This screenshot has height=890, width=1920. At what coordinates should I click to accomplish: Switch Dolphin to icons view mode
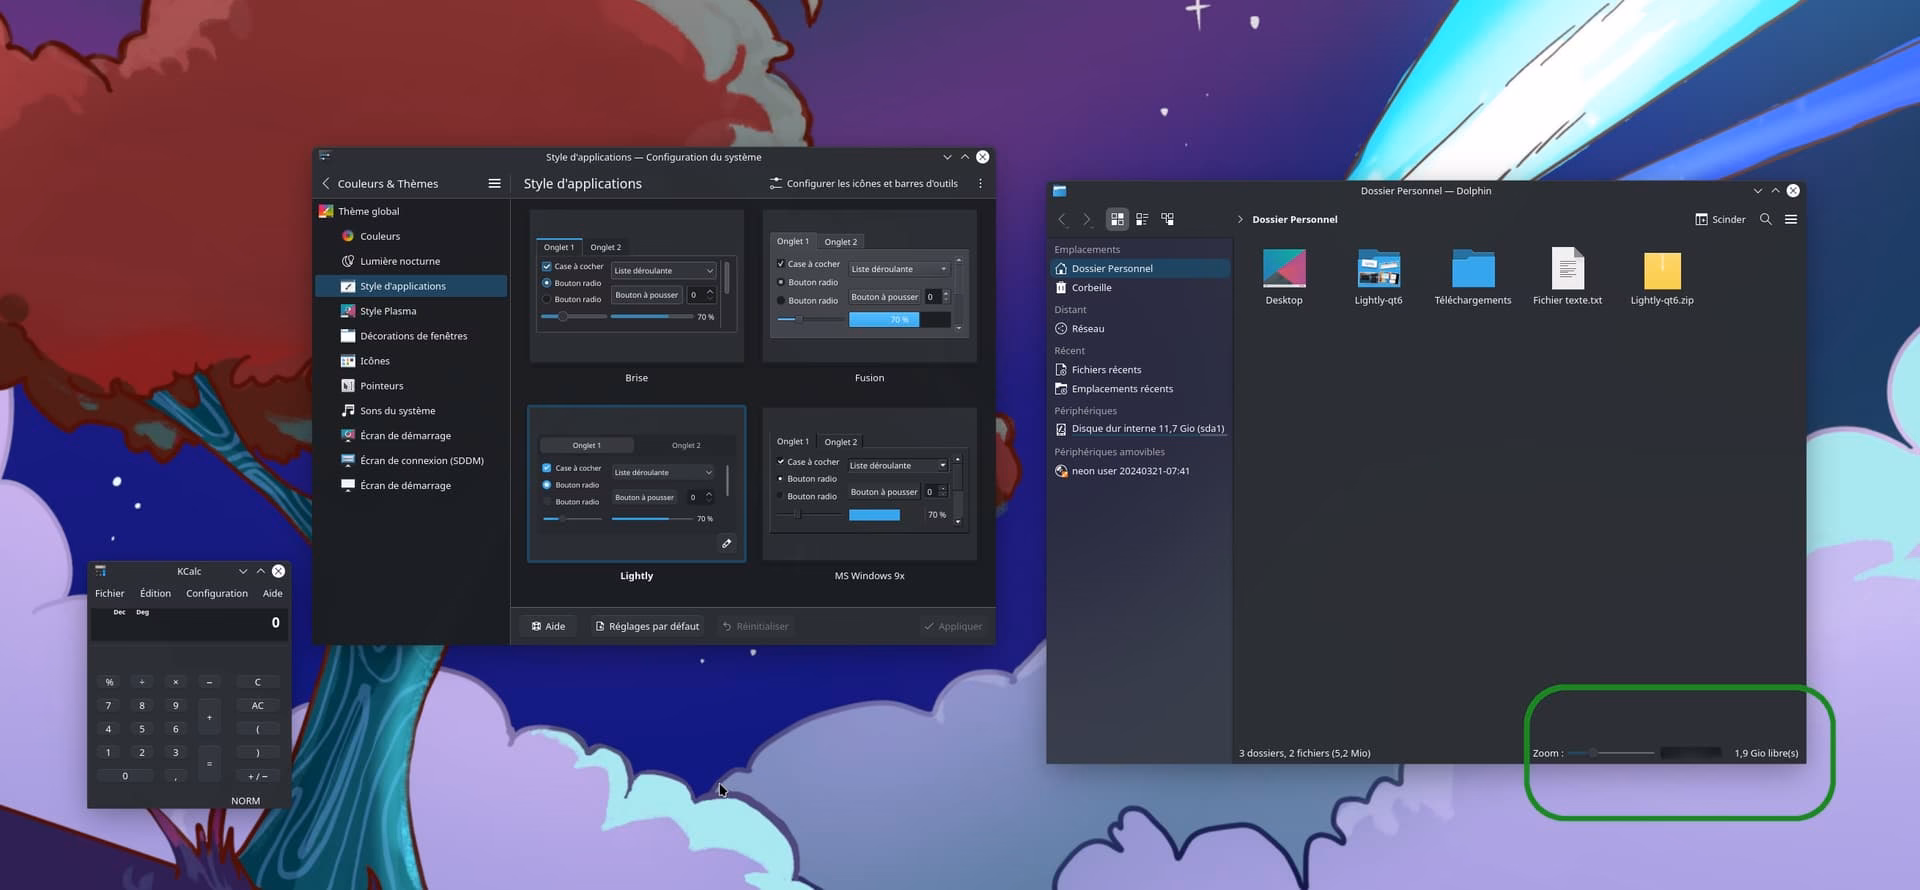pyautogui.click(x=1117, y=220)
